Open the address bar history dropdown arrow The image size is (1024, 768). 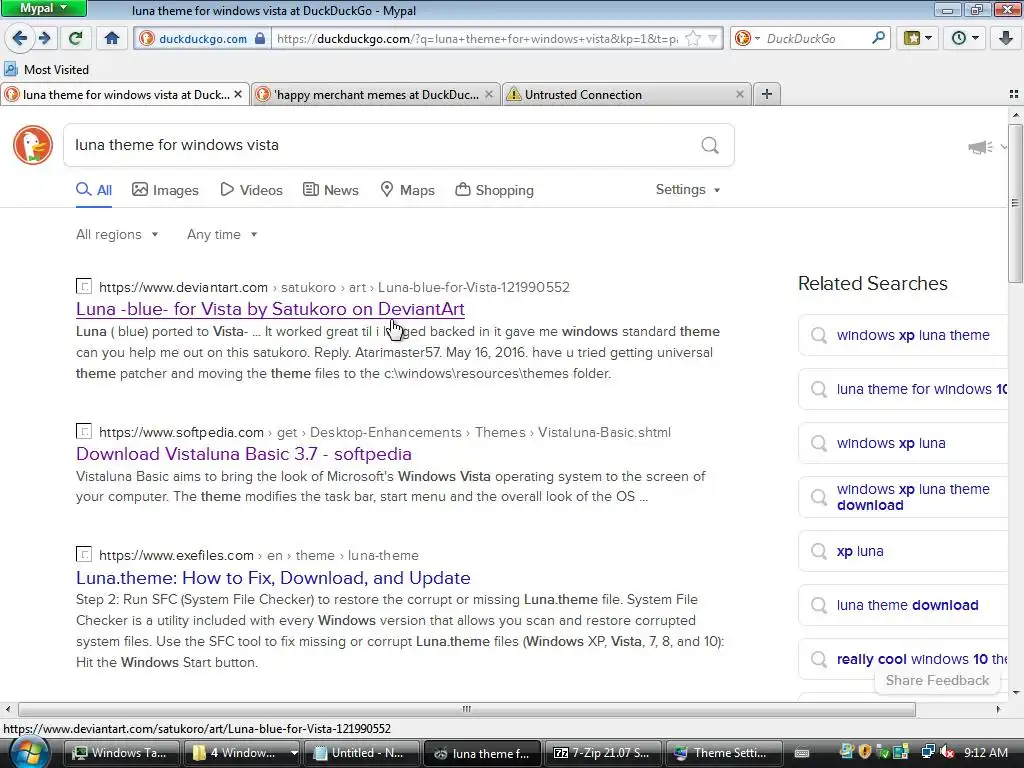pos(713,39)
